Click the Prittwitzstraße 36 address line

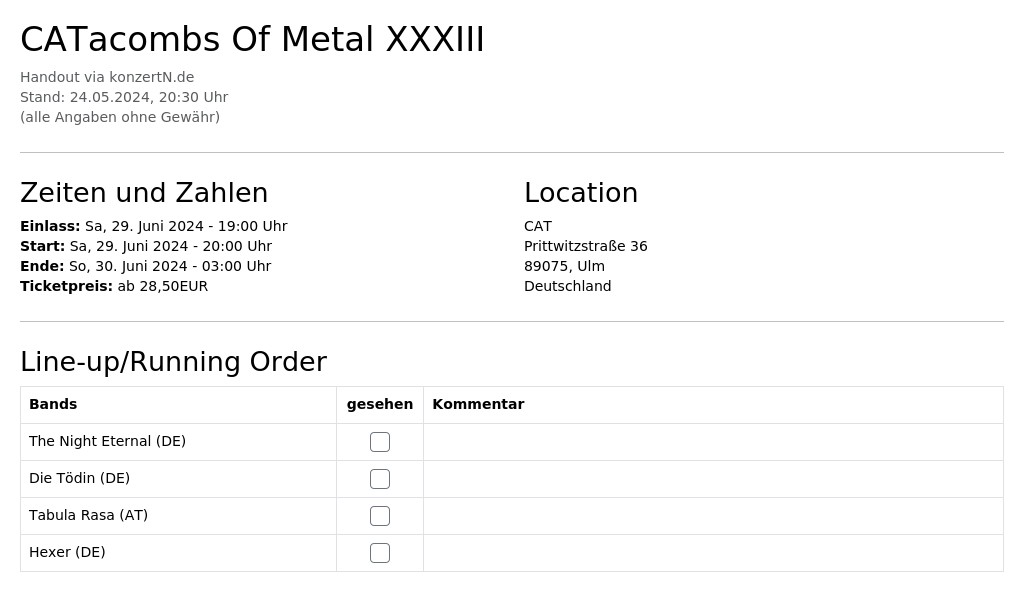pos(585,246)
